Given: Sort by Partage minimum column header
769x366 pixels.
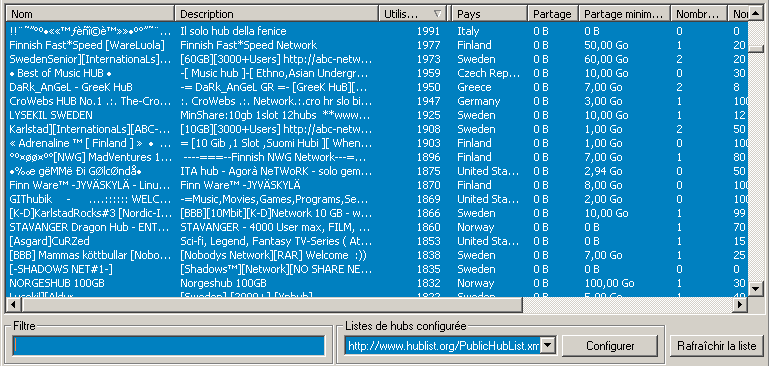Looking at the screenshot, I should tap(625, 14).
